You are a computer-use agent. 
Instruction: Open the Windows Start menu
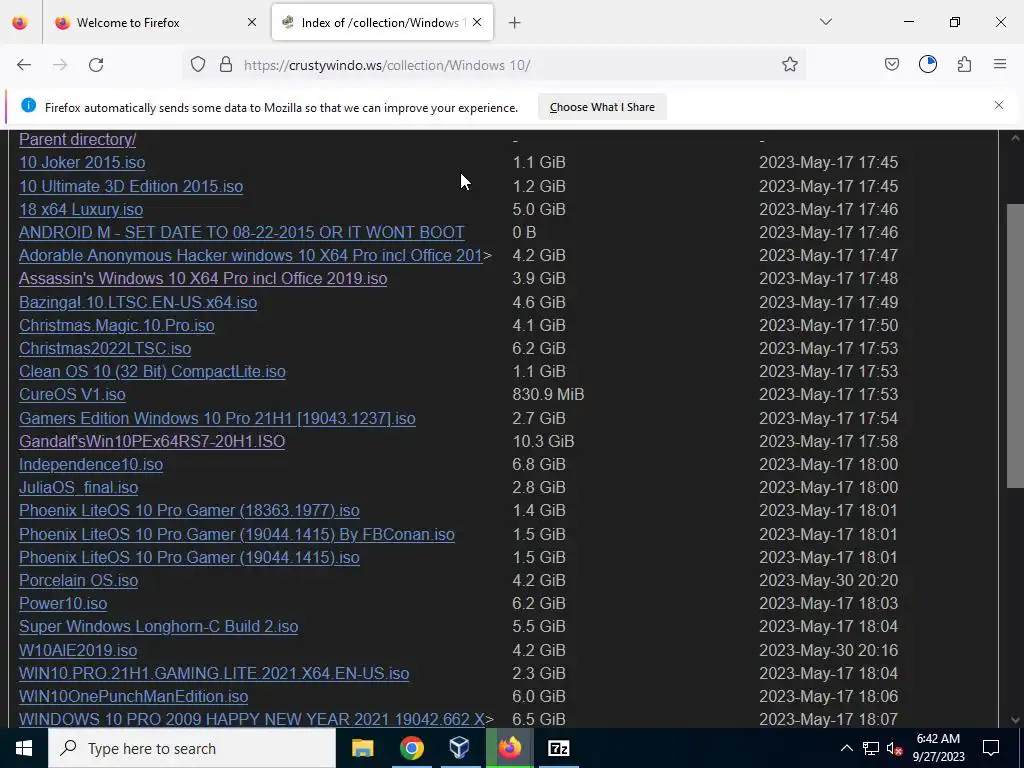pyautogui.click(x=24, y=748)
